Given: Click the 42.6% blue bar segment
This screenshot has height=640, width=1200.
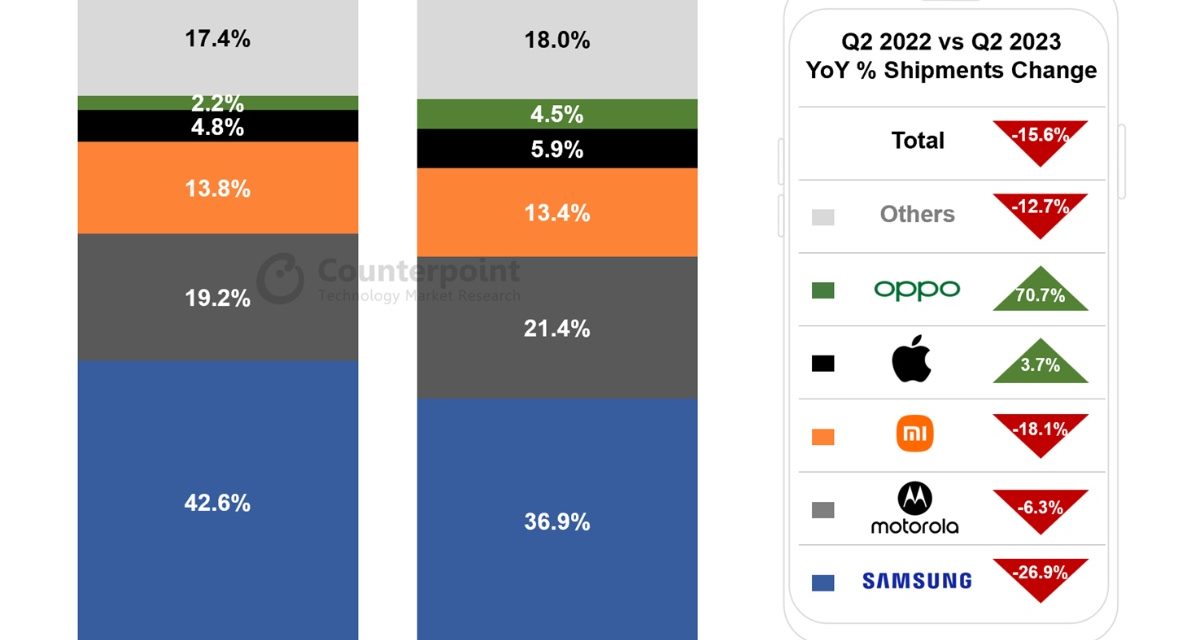Looking at the screenshot, I should pos(217,500).
